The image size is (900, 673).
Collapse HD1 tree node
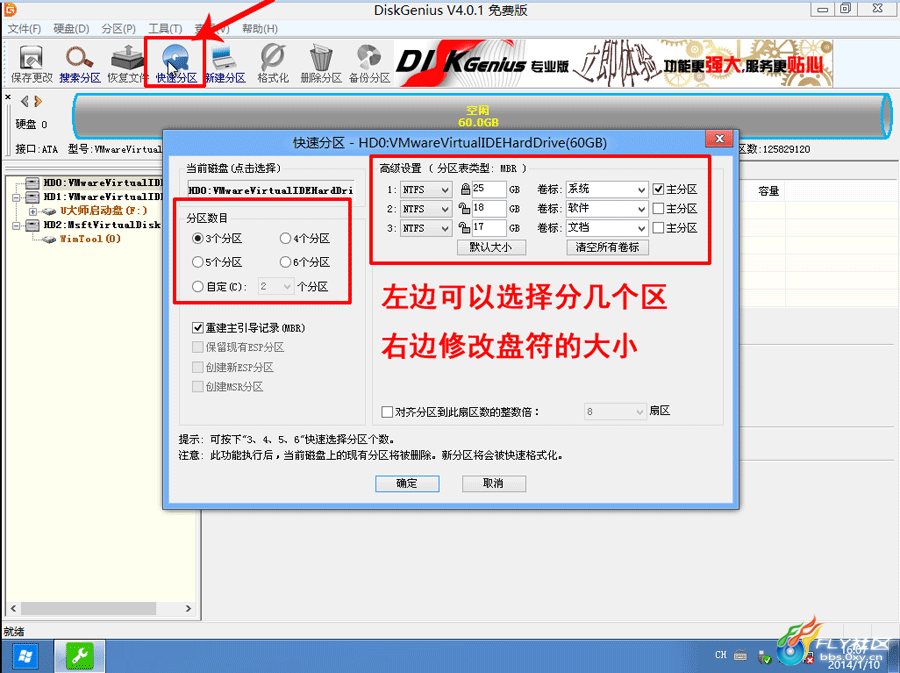pyautogui.click(x=16, y=197)
